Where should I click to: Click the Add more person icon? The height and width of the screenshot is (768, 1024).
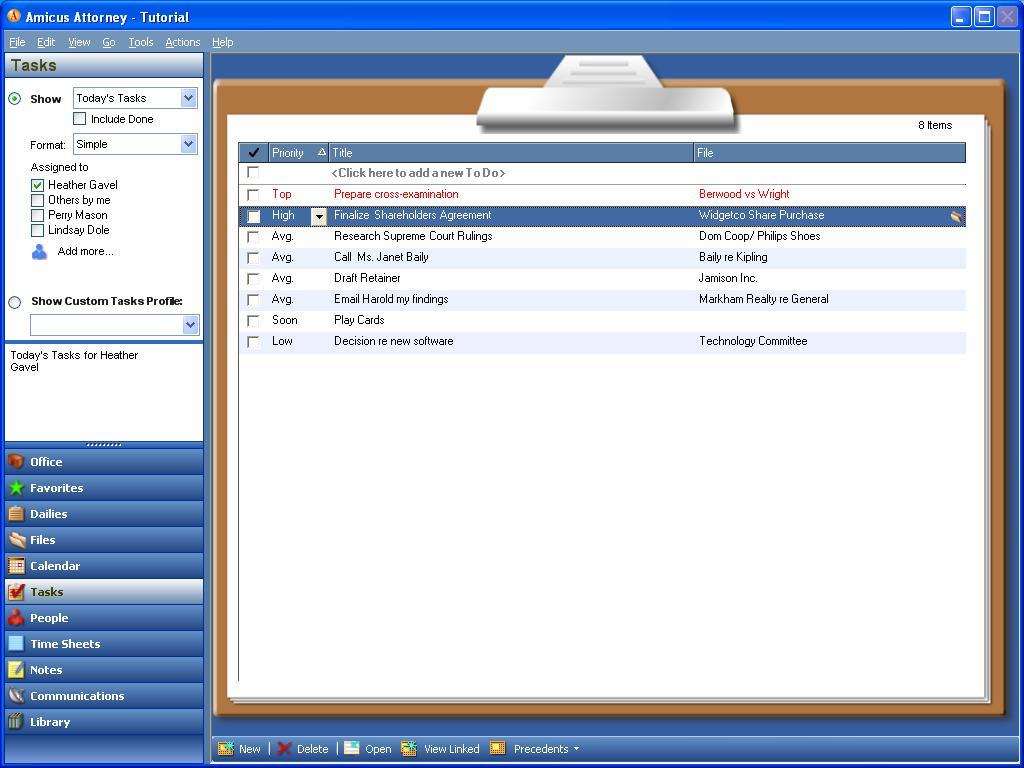39,252
